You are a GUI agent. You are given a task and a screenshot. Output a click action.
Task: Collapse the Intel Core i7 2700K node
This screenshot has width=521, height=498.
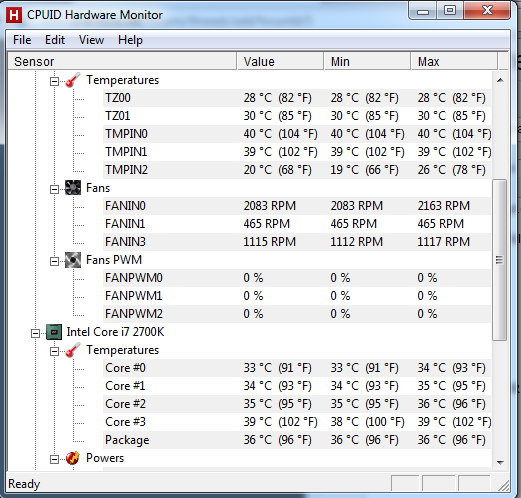[35, 333]
